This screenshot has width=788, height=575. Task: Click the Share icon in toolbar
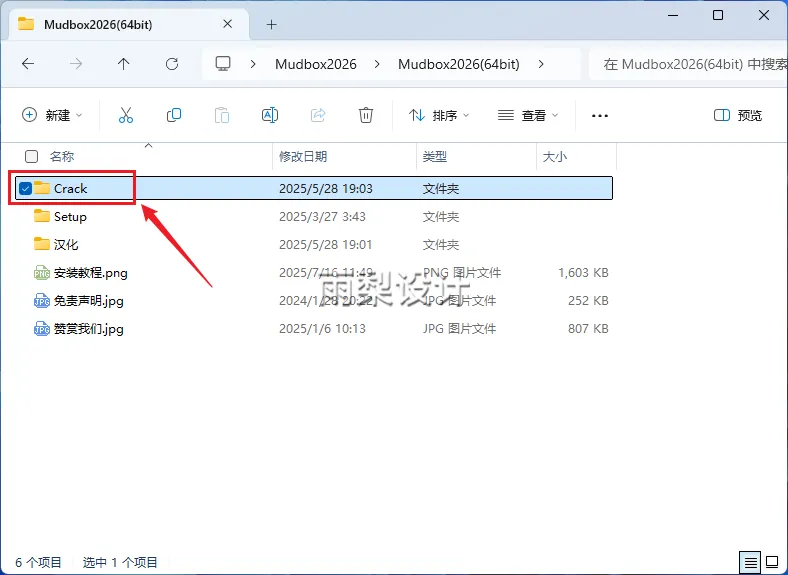(x=318, y=115)
